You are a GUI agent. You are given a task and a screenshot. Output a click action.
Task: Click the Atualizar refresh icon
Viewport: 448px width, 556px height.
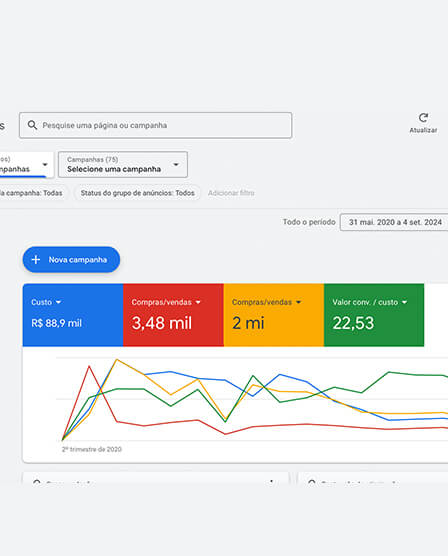[x=423, y=117]
